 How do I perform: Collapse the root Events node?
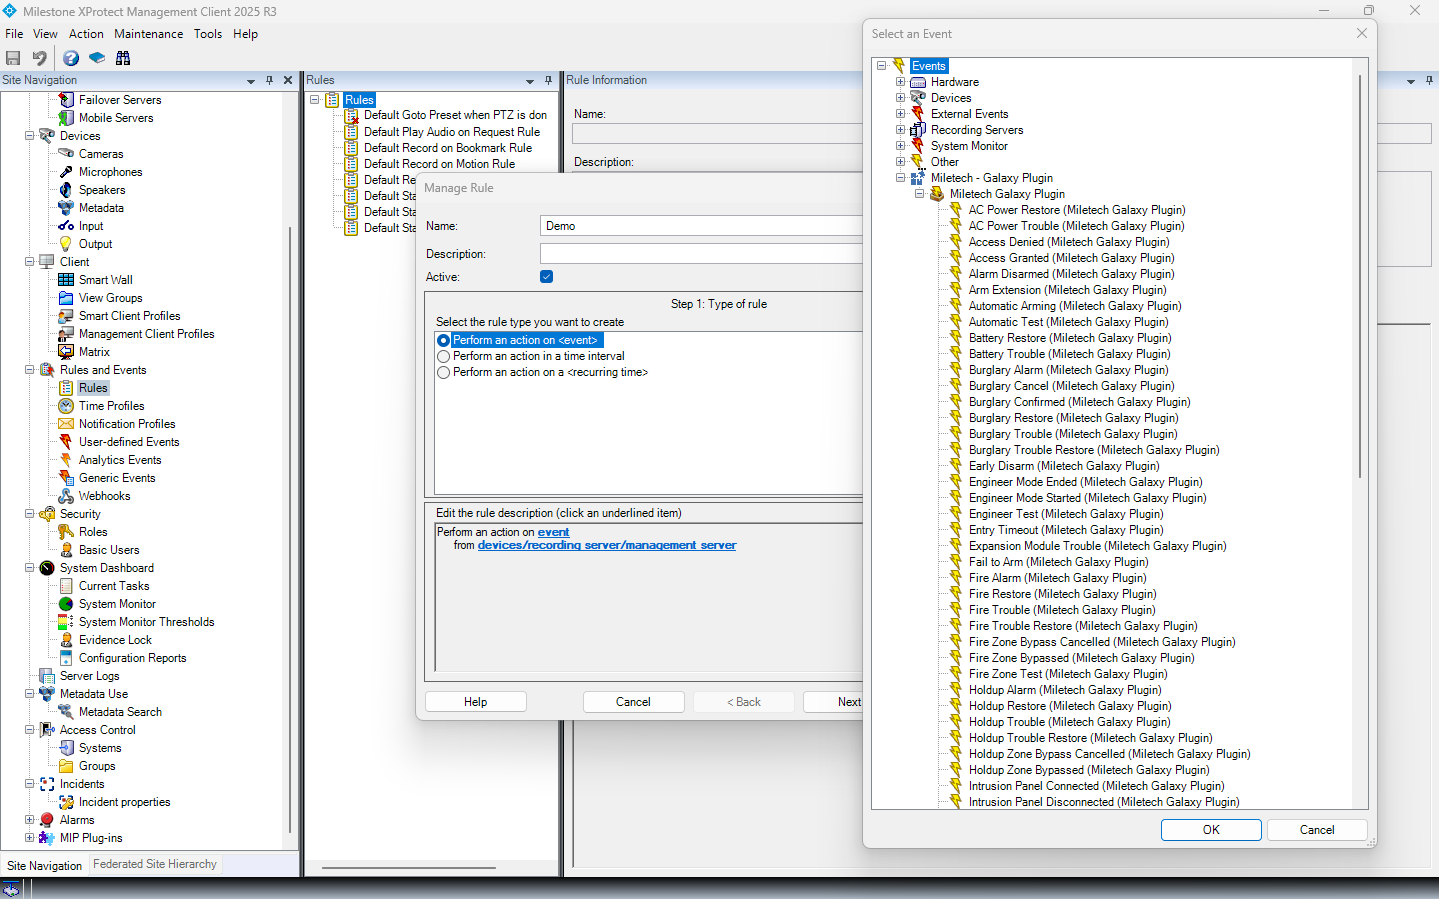tap(882, 66)
